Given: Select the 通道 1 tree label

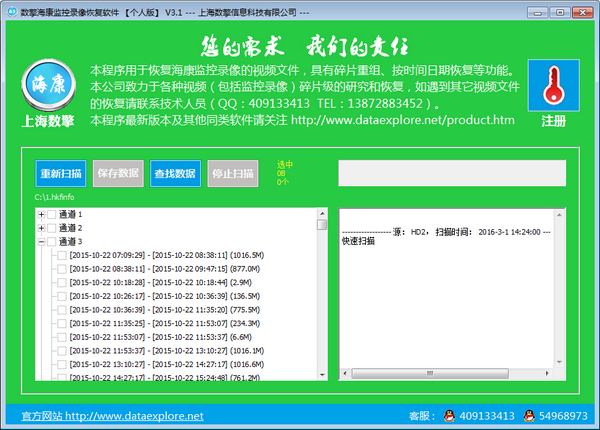Looking at the screenshot, I should coord(70,215).
